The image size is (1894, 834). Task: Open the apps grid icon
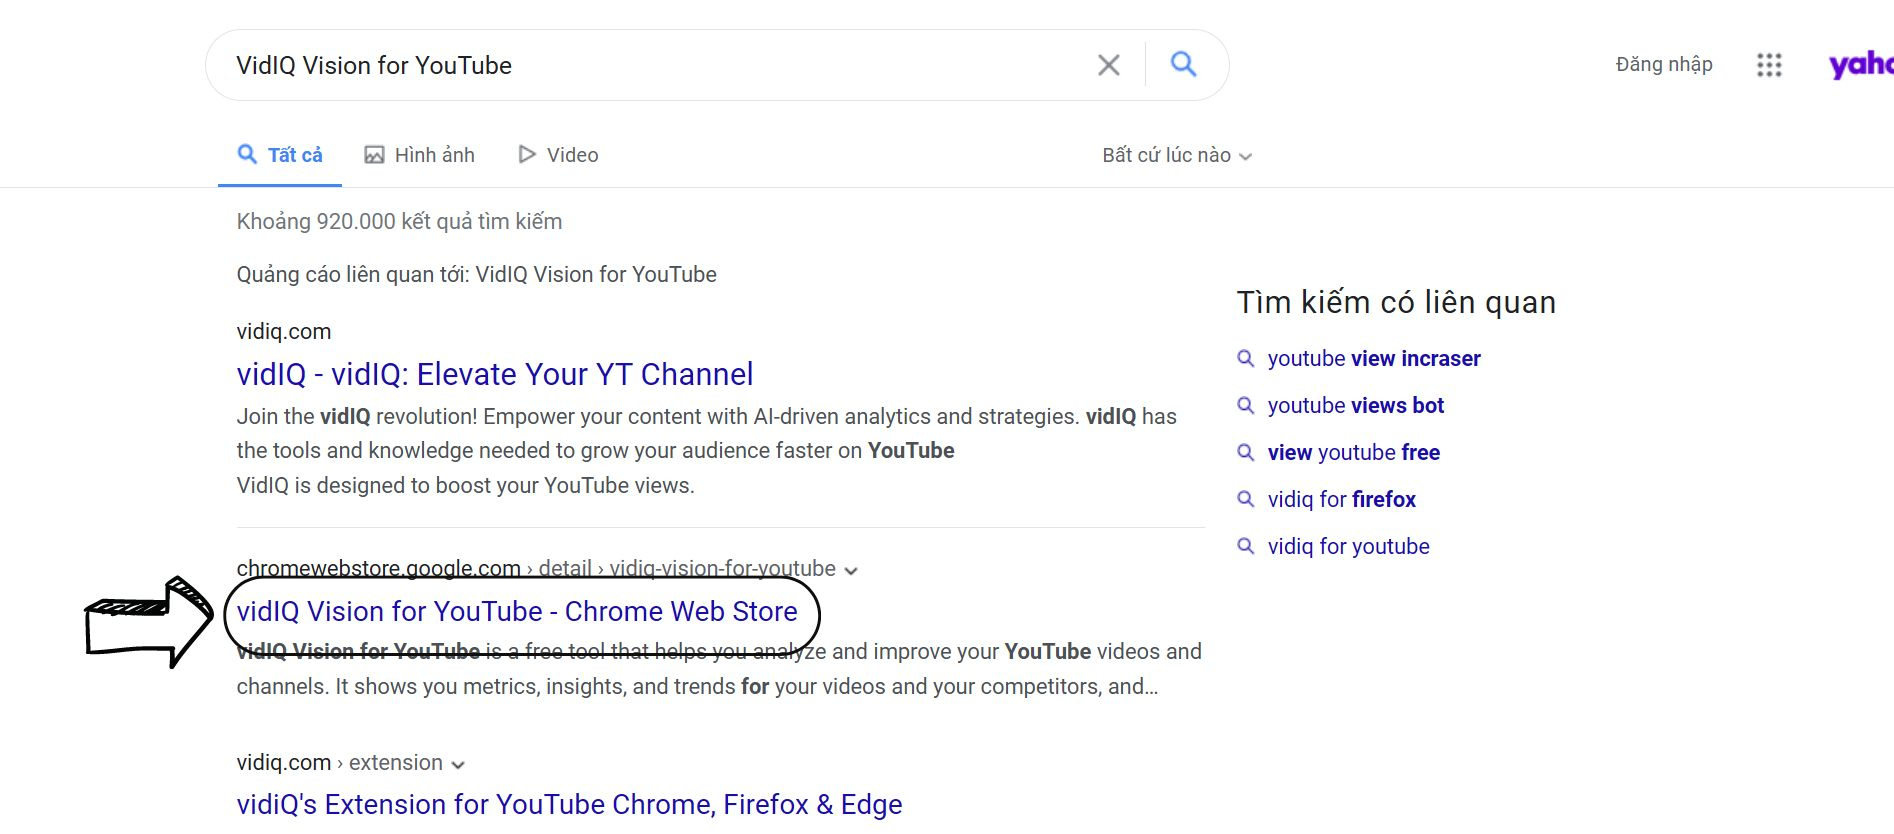click(1769, 65)
